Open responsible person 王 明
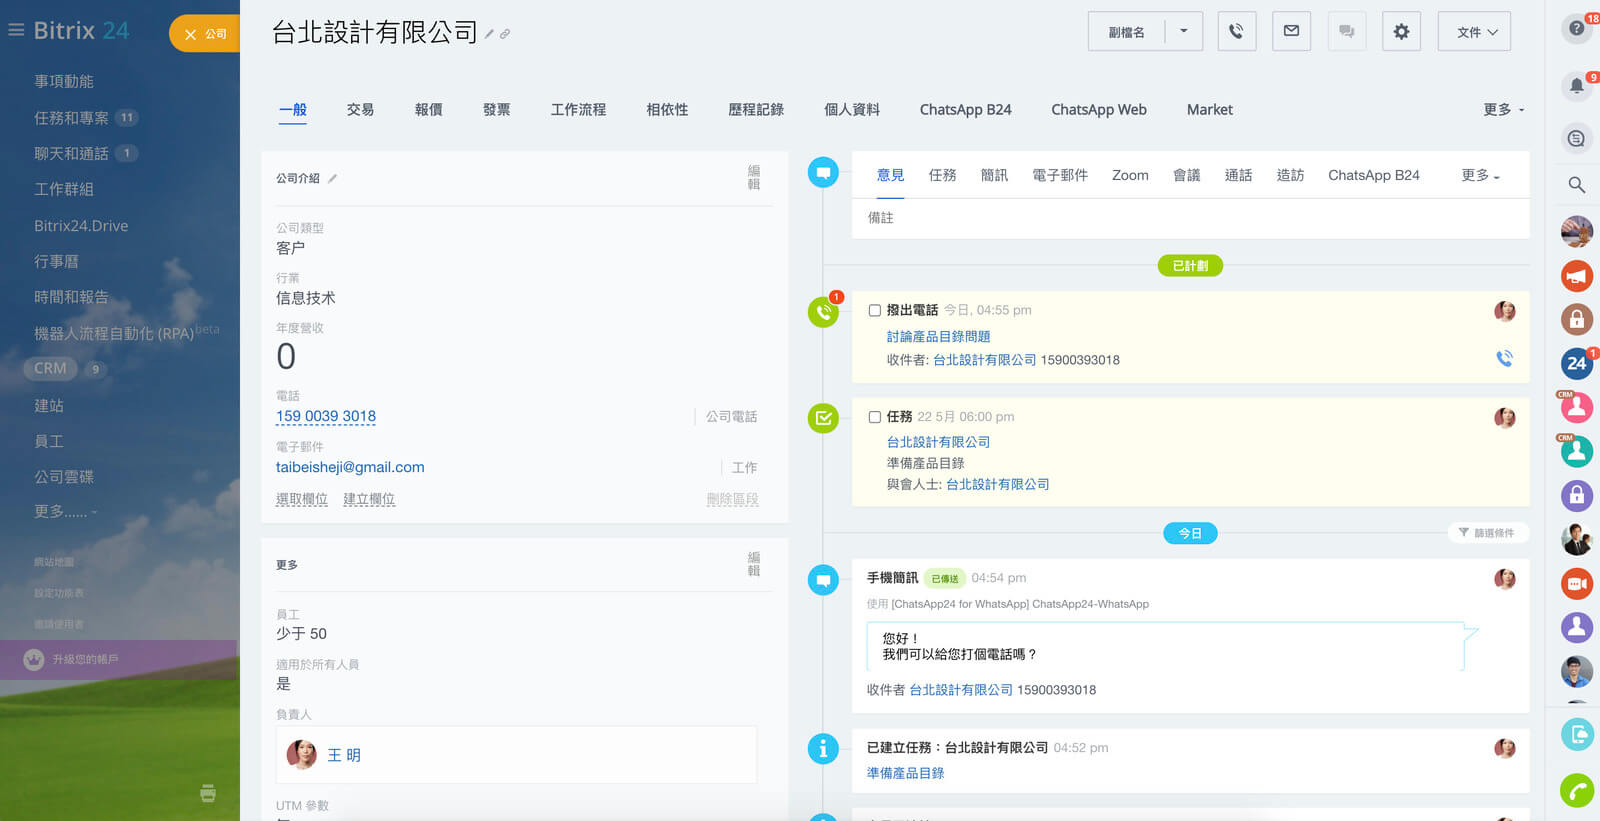This screenshot has width=1600, height=821. pos(344,755)
